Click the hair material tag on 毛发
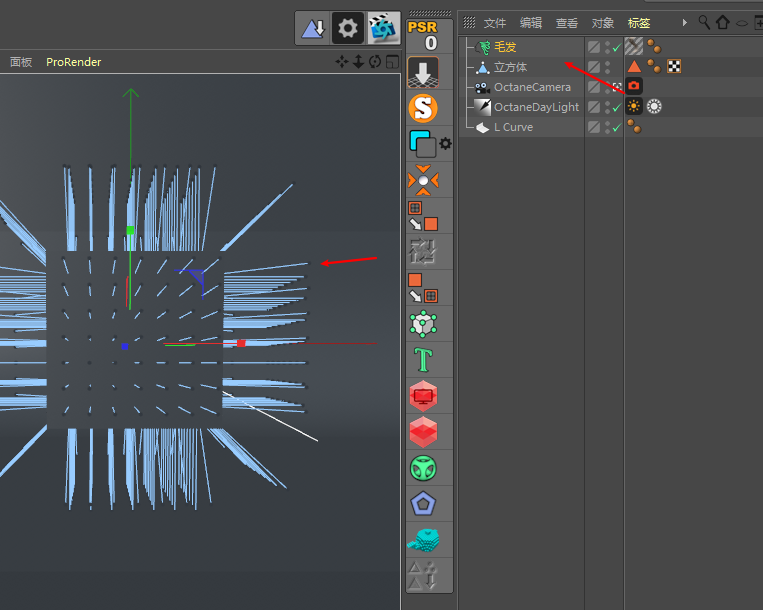Screen dimensions: 763x610 pos(634,47)
